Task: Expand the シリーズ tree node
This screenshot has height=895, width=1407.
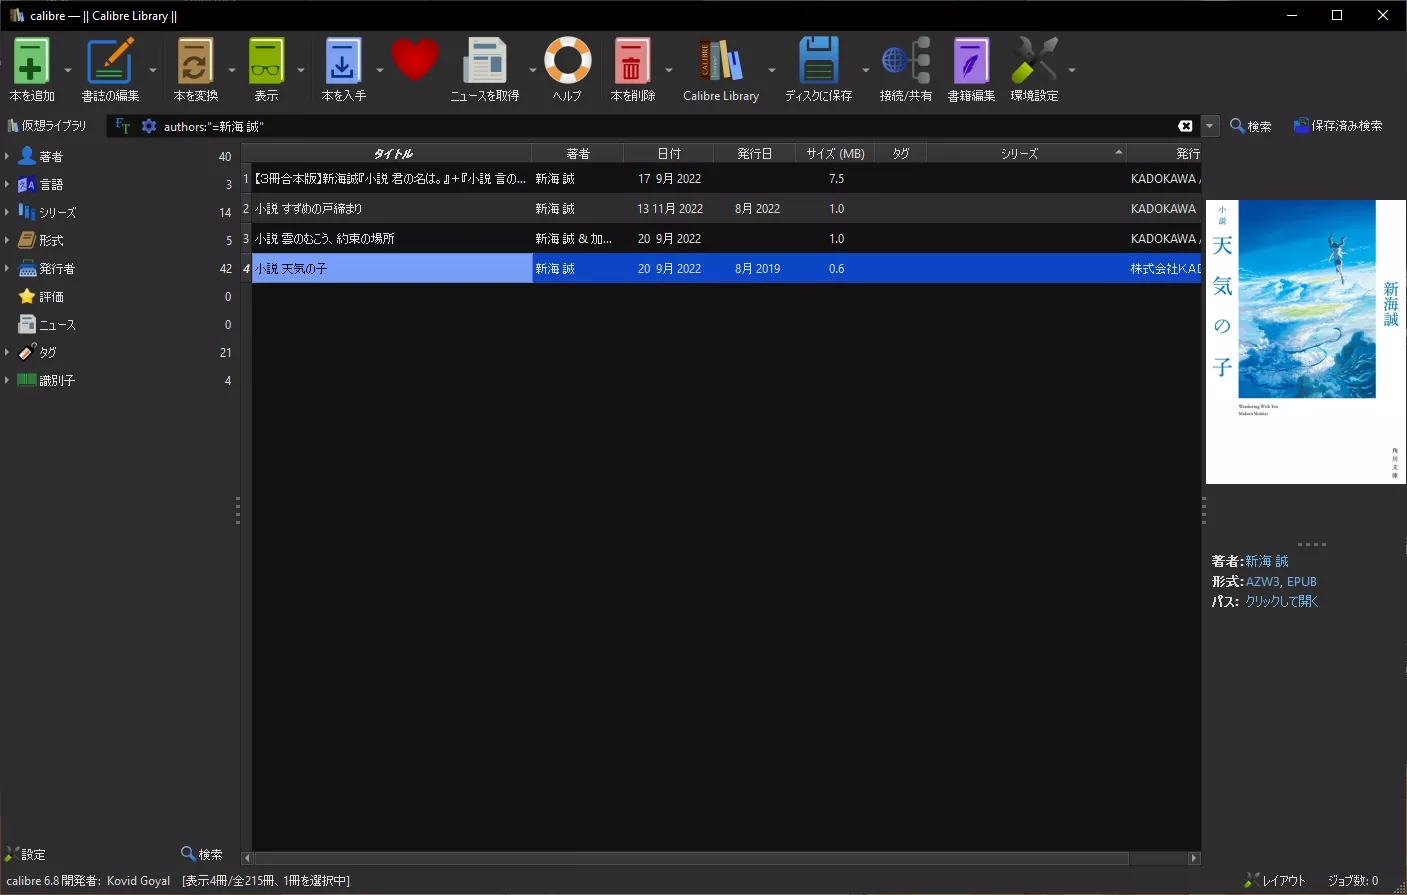Action: (7, 212)
